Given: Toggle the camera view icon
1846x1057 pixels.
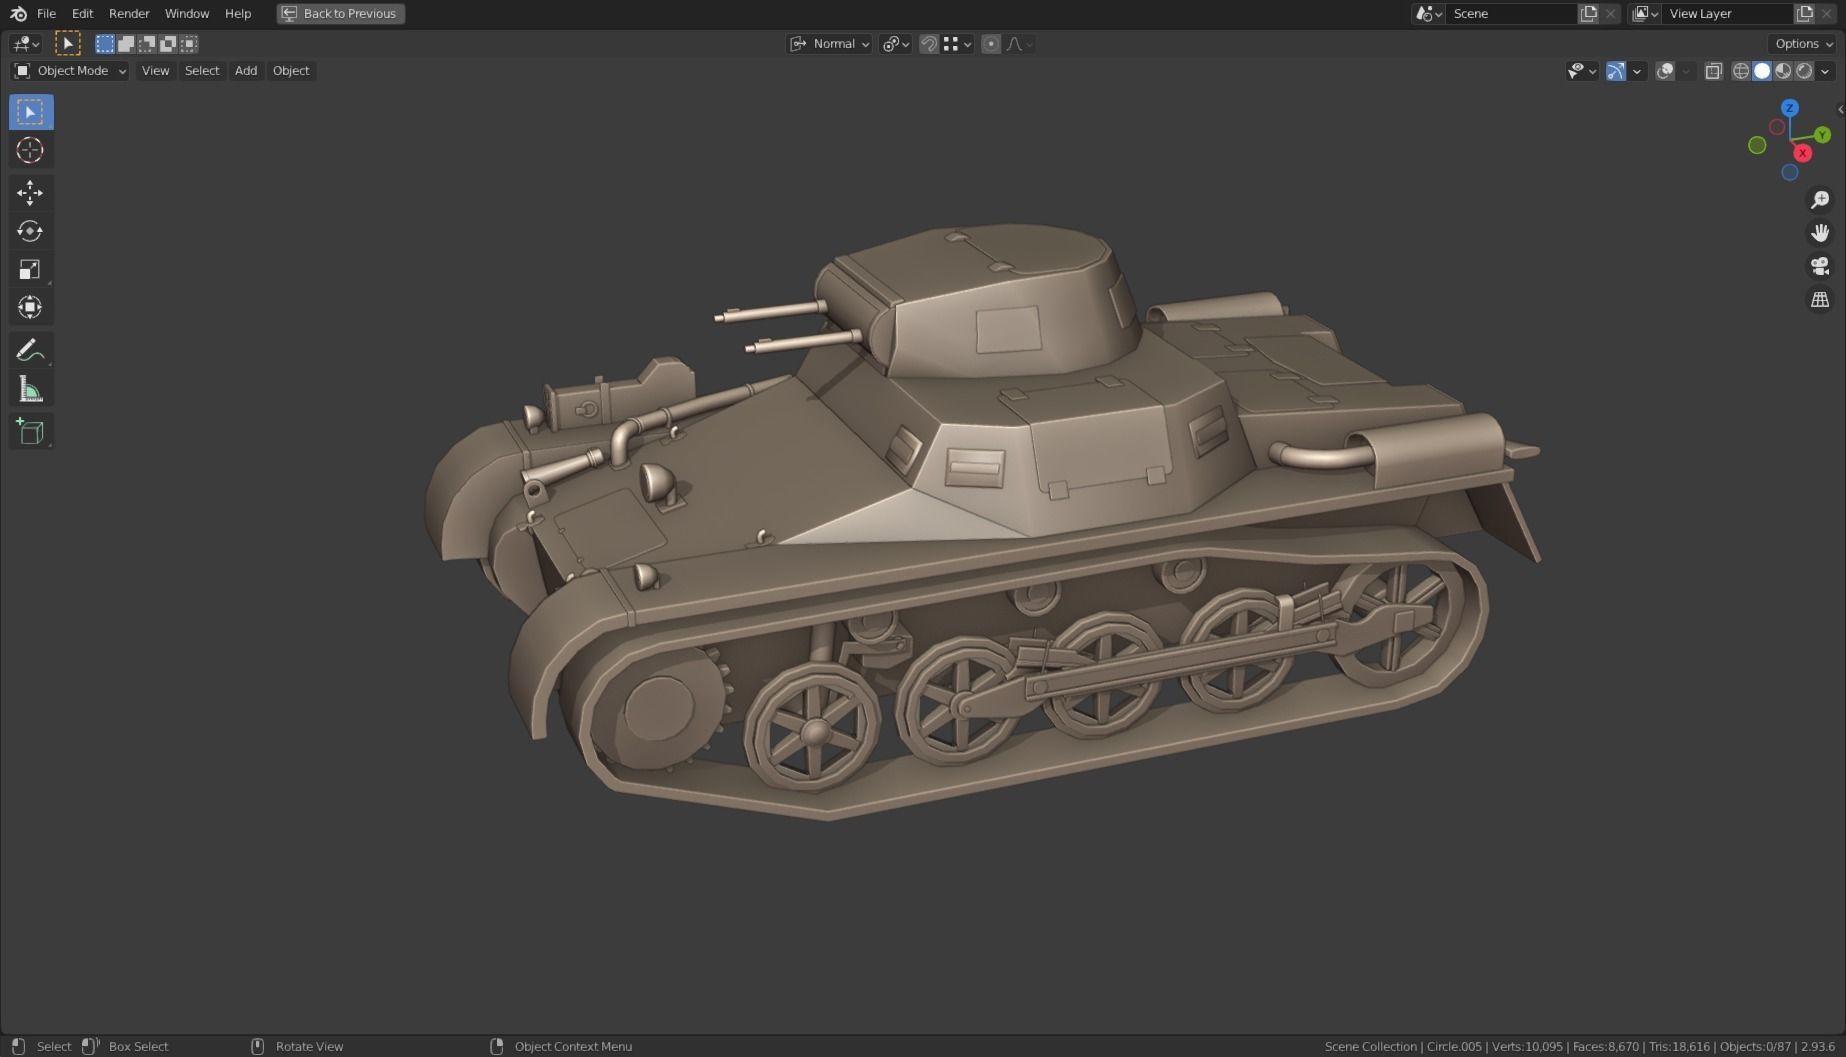Looking at the screenshot, I should pos(1820,266).
